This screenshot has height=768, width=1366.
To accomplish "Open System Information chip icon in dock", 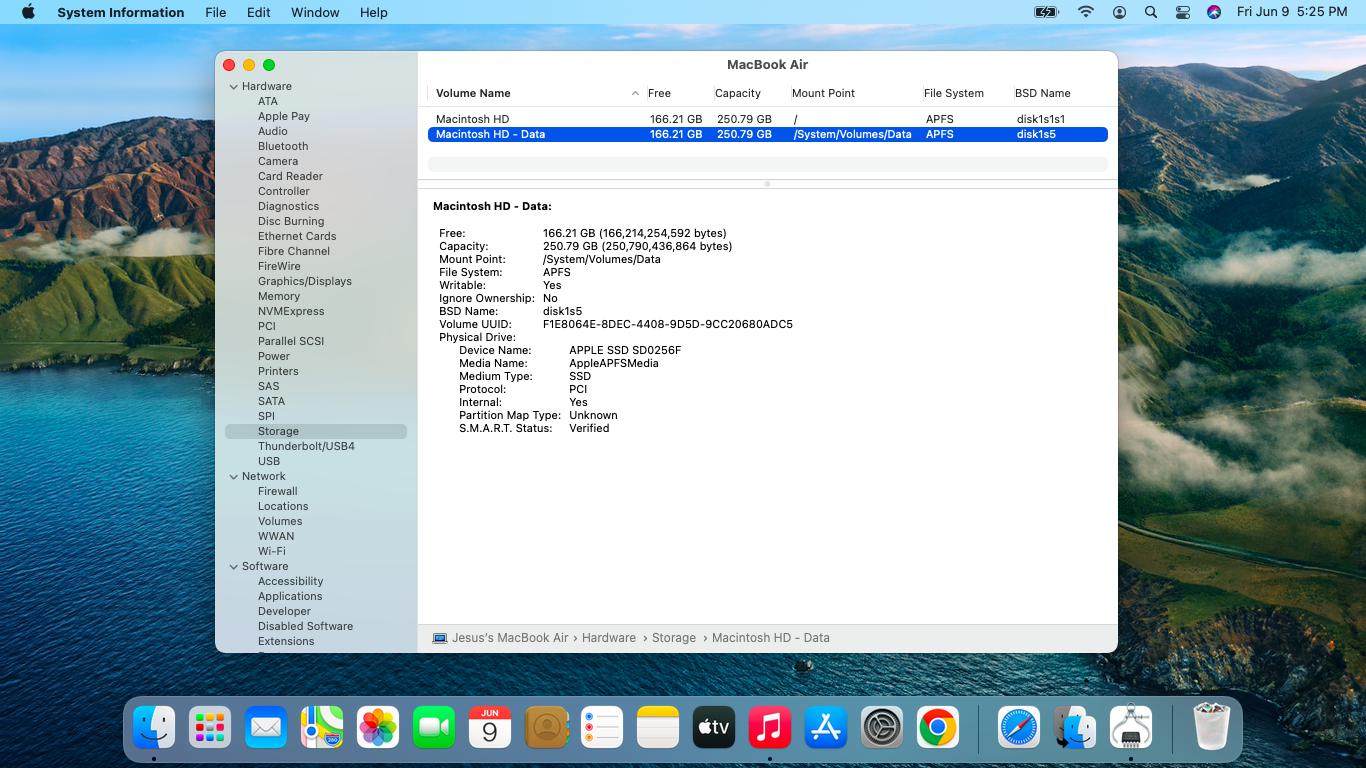I will pos(1130,728).
